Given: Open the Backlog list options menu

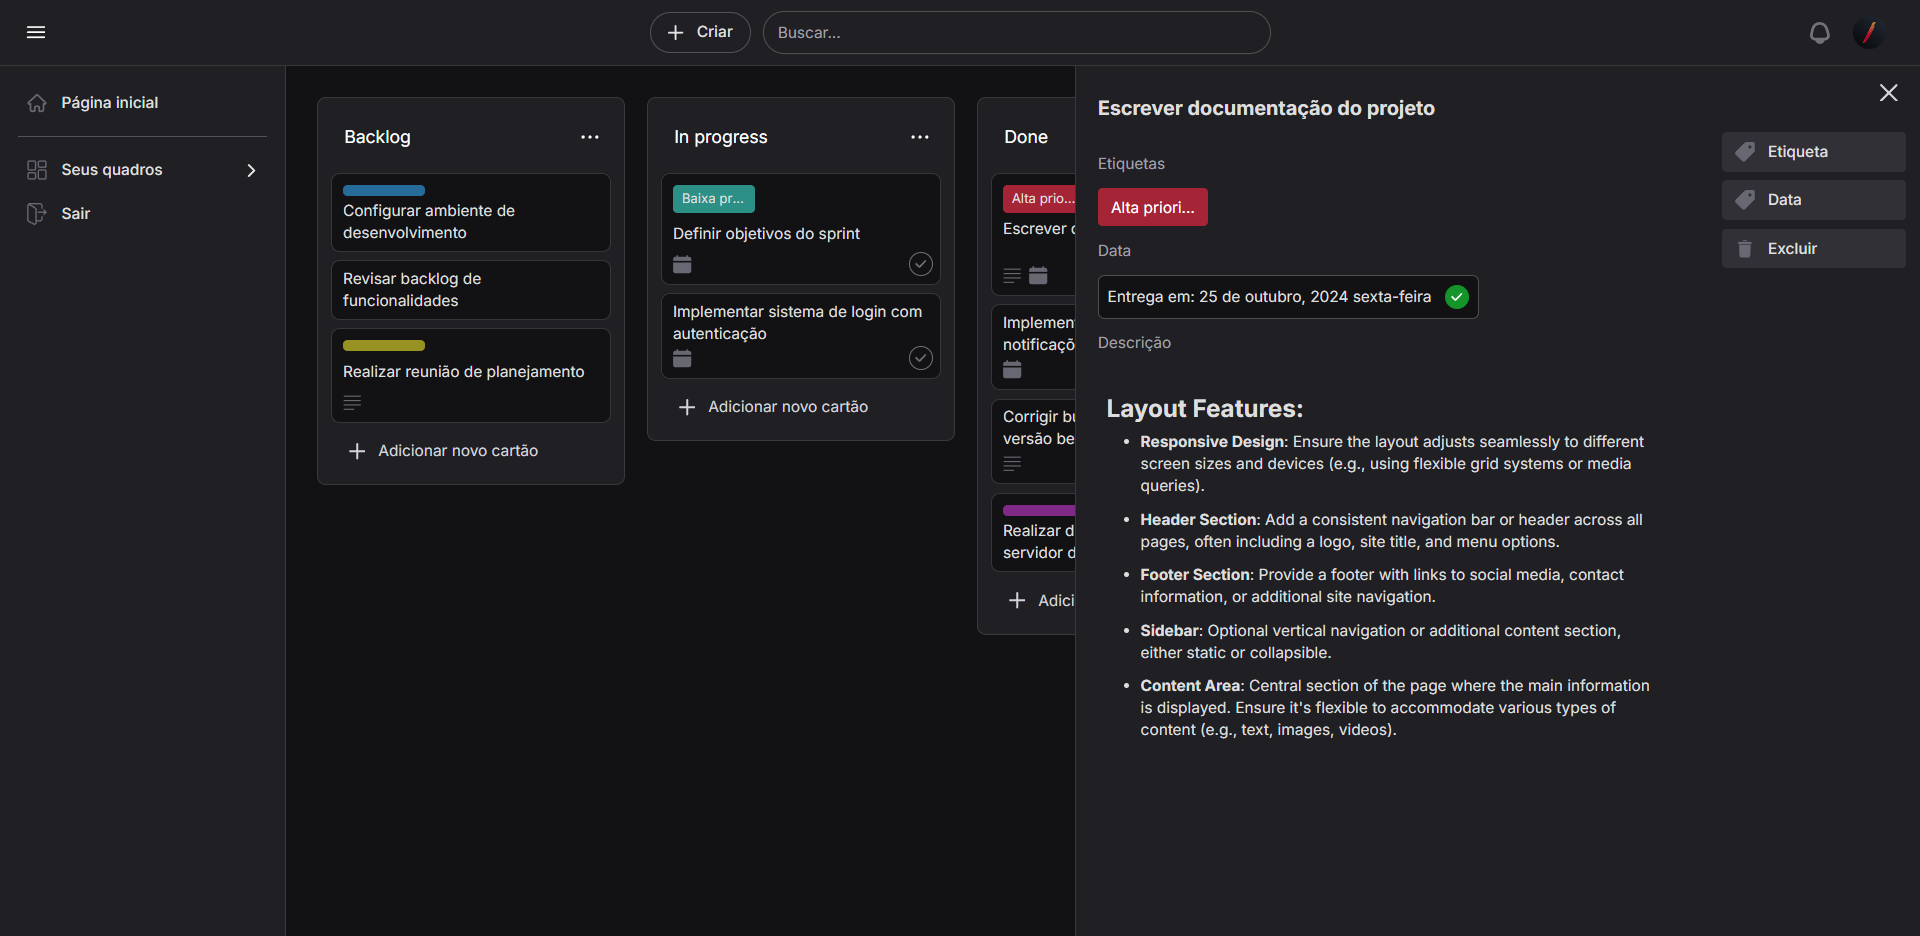Looking at the screenshot, I should click(x=590, y=137).
